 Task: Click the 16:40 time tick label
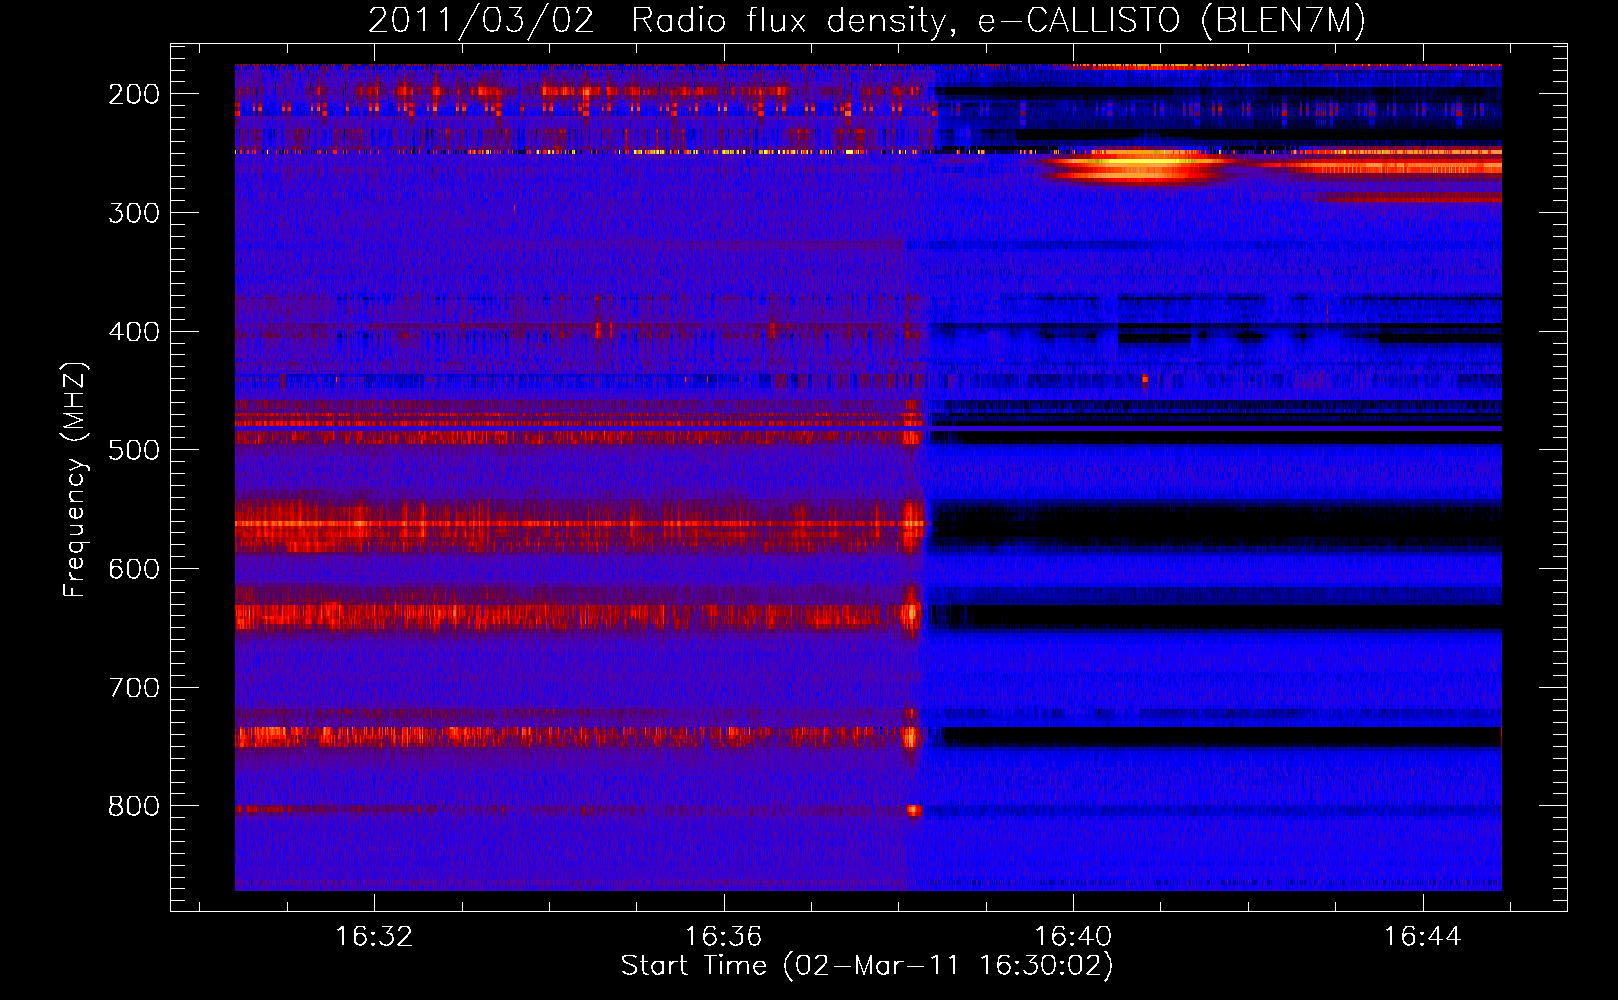pos(1073,937)
